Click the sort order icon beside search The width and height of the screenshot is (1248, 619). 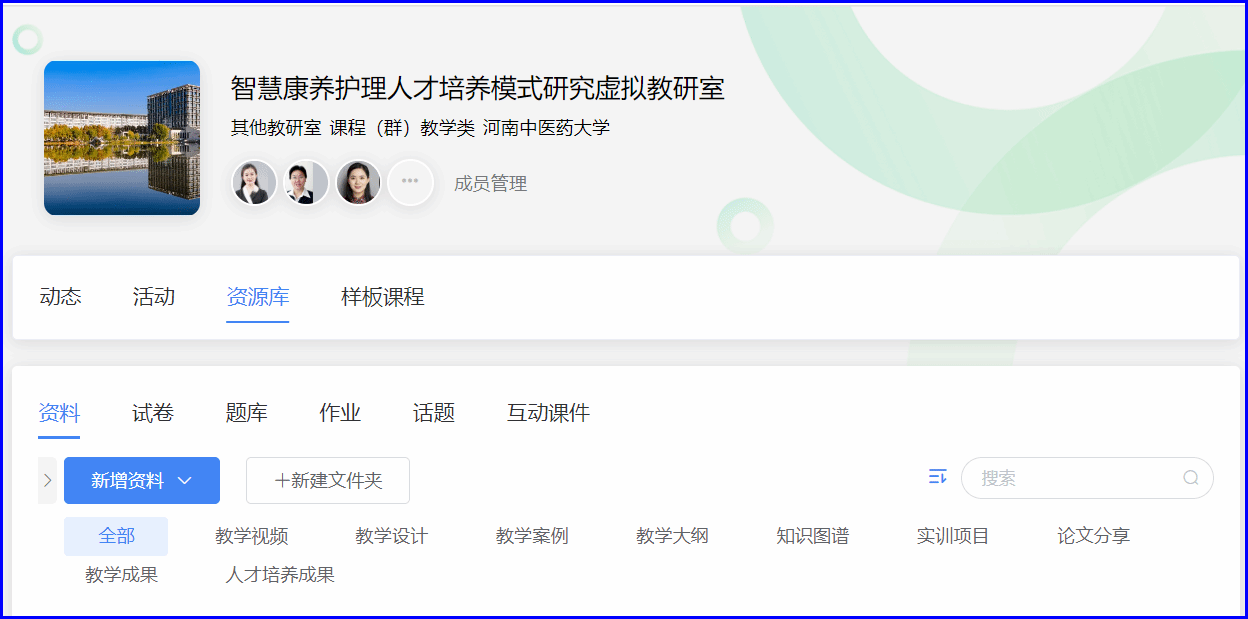click(937, 477)
